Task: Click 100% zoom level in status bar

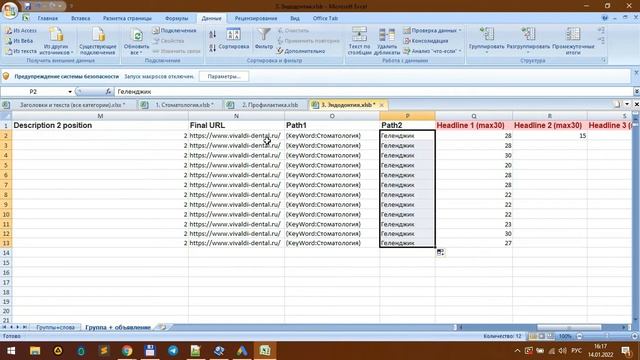Action: point(565,336)
